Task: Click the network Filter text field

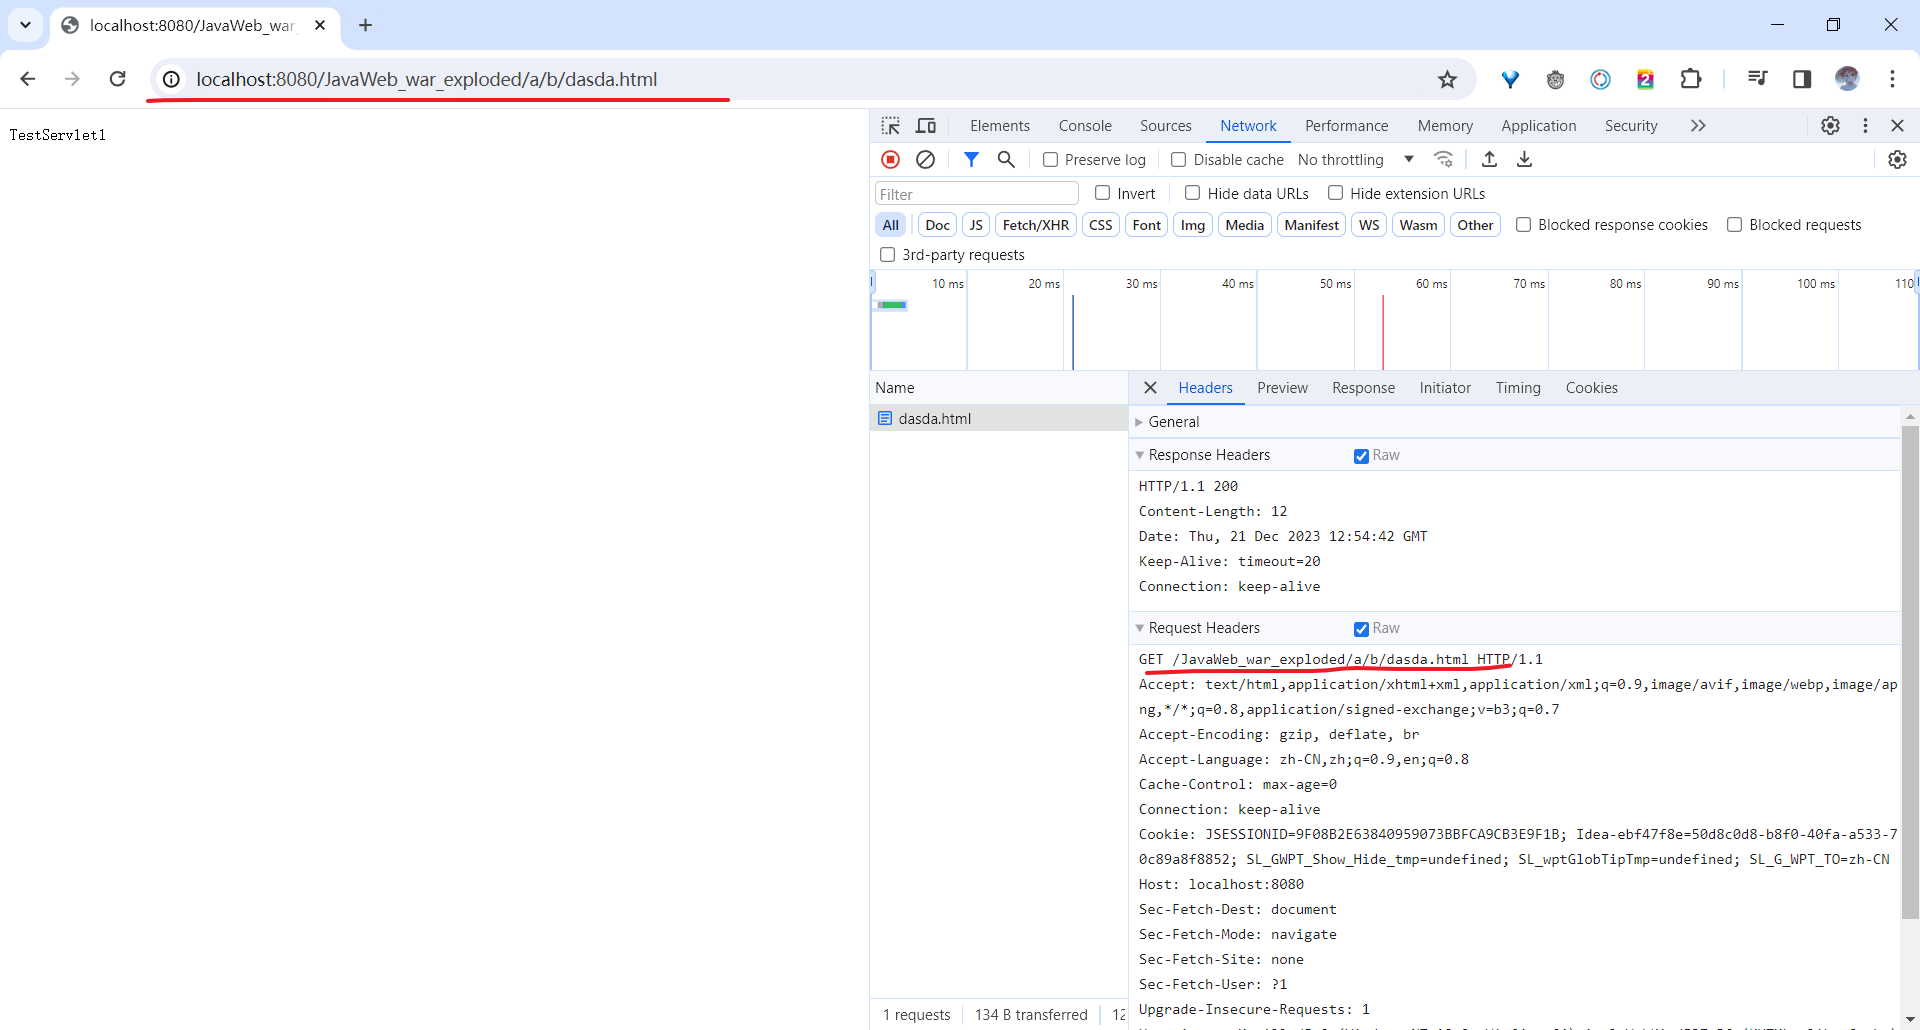Action: pyautogui.click(x=976, y=194)
